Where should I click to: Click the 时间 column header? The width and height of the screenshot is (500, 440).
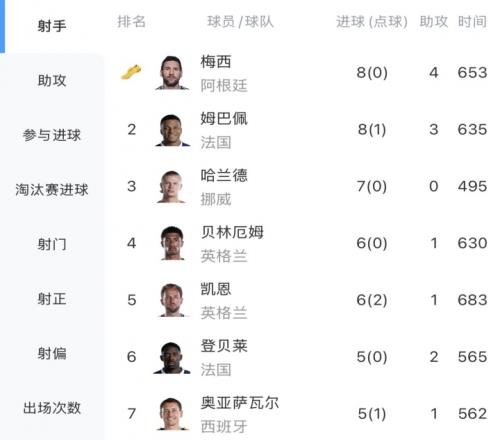coord(472,22)
